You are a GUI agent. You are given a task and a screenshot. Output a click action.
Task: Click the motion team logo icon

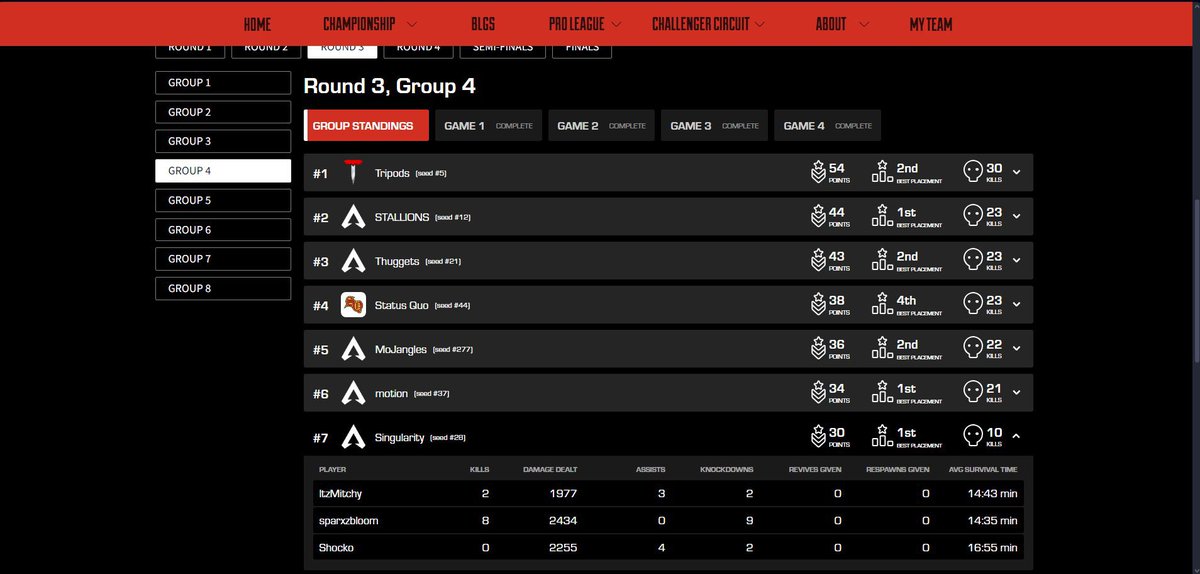352,393
